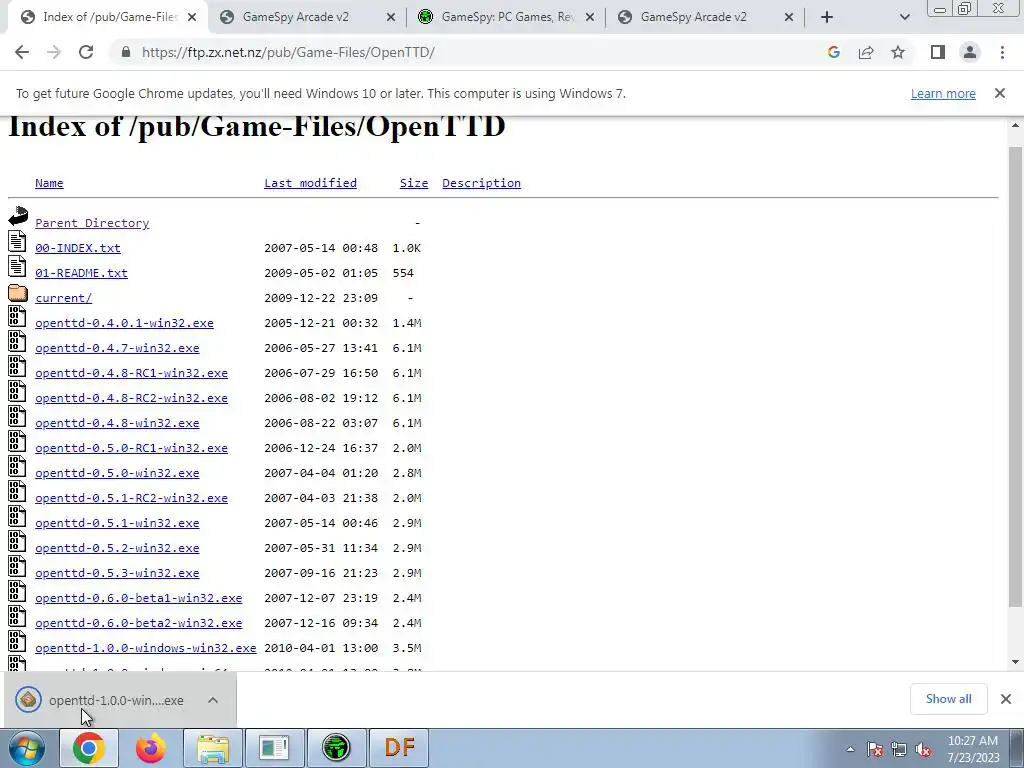Download openttd-0.4.8-RC2-win32.exe
The height and width of the screenshot is (768, 1024).
pyautogui.click(x=131, y=398)
